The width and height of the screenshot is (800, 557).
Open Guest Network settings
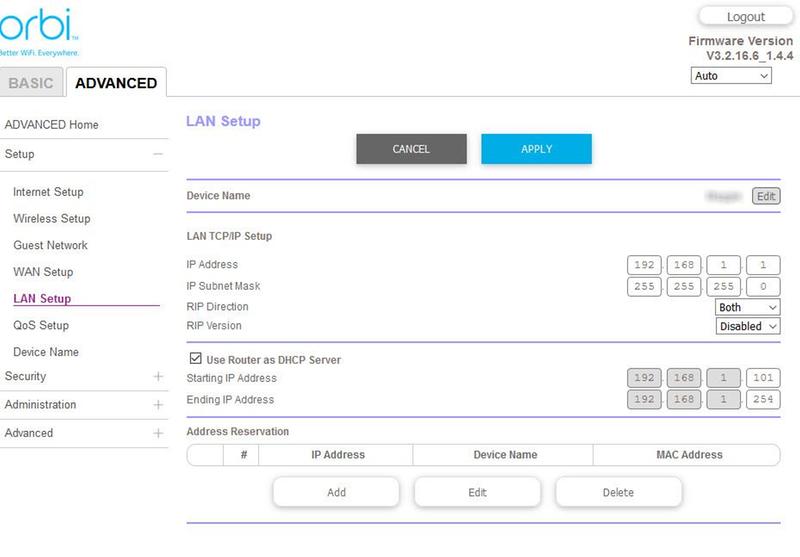click(50, 245)
